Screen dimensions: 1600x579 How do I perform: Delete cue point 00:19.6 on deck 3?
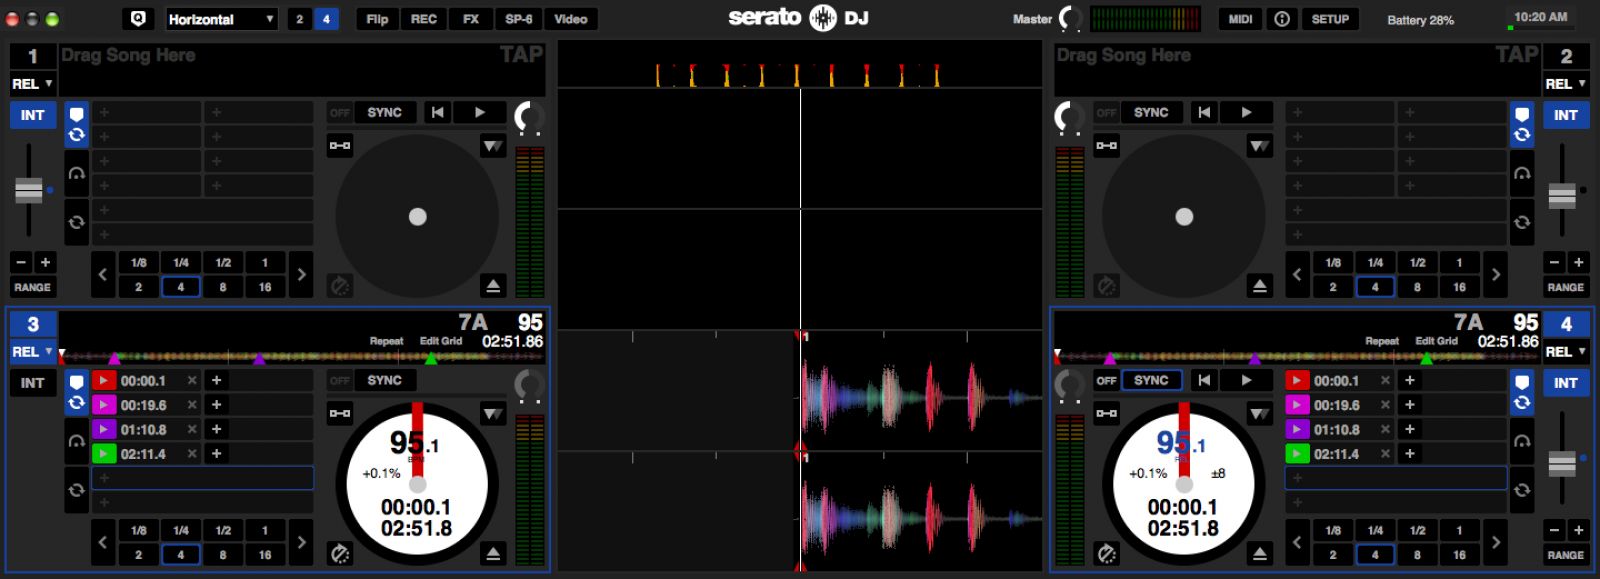192,405
